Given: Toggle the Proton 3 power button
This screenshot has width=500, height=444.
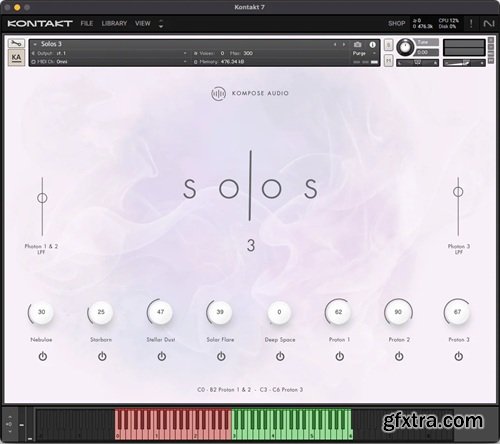Looking at the screenshot, I should [459, 356].
